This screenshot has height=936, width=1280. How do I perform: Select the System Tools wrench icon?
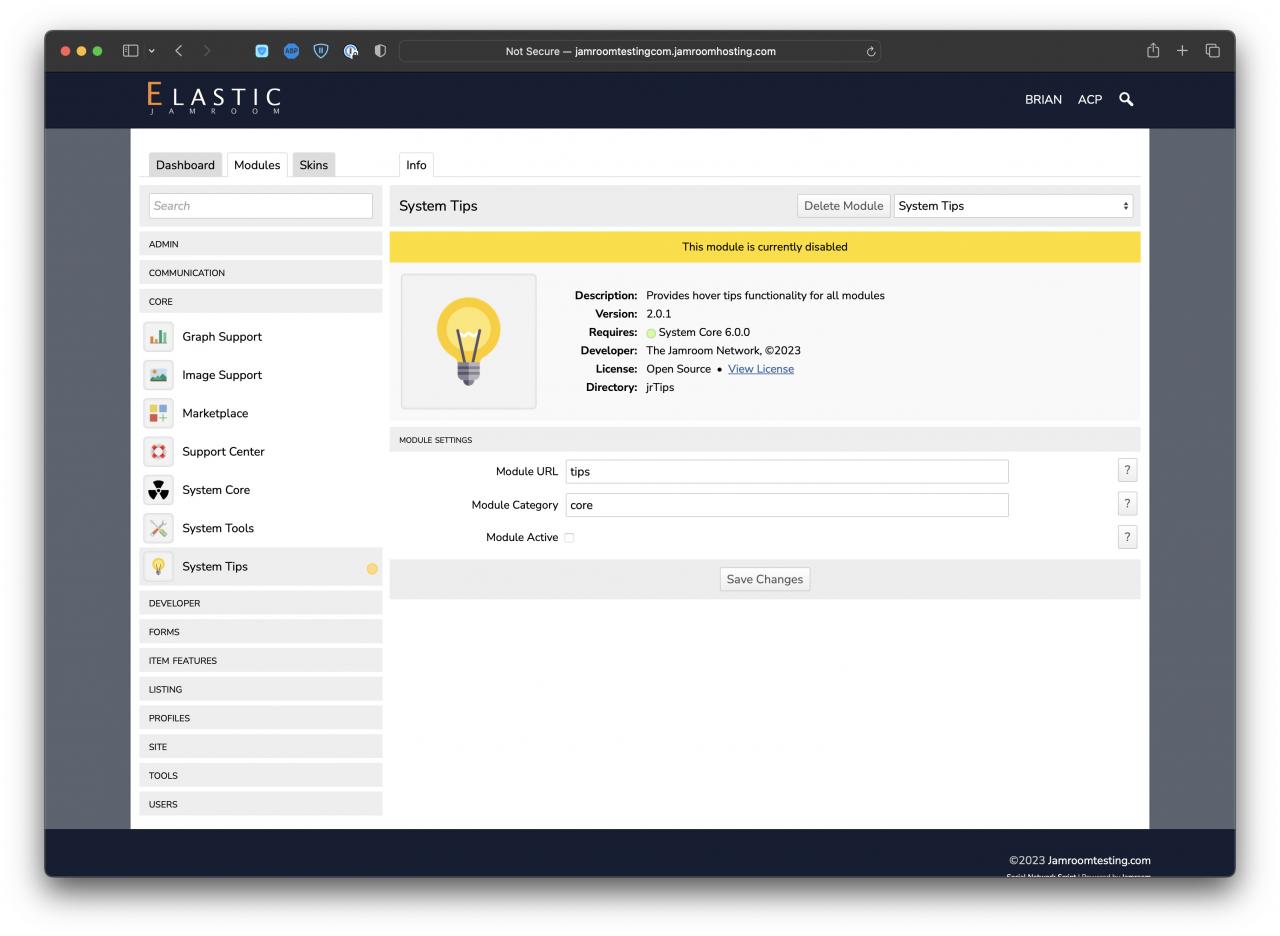(x=158, y=528)
